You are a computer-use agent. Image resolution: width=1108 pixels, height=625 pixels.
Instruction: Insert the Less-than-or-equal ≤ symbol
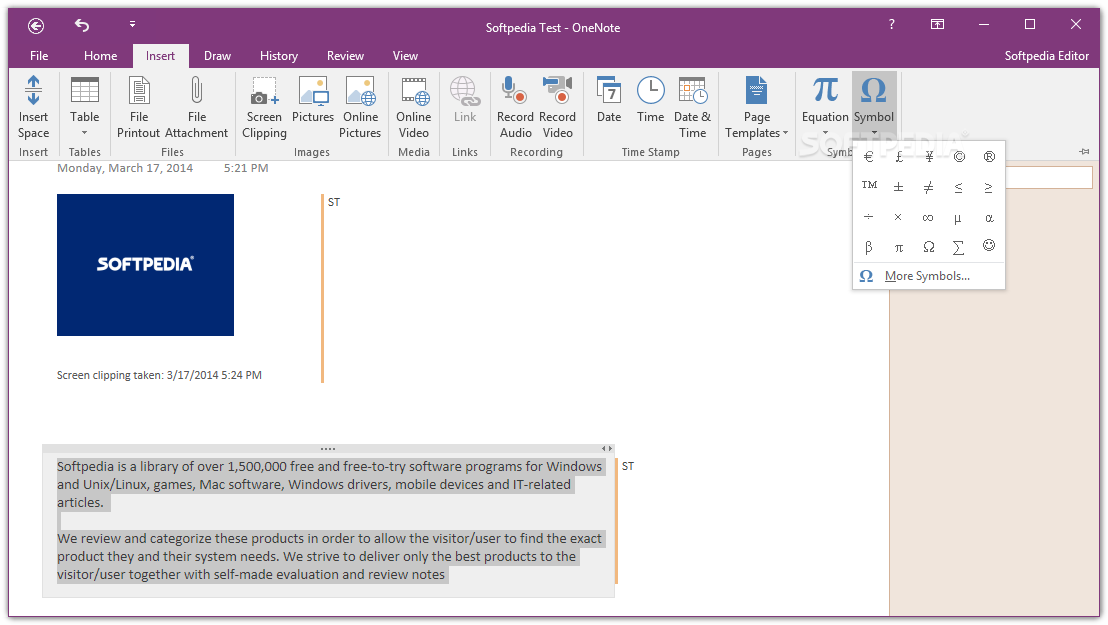(x=959, y=187)
